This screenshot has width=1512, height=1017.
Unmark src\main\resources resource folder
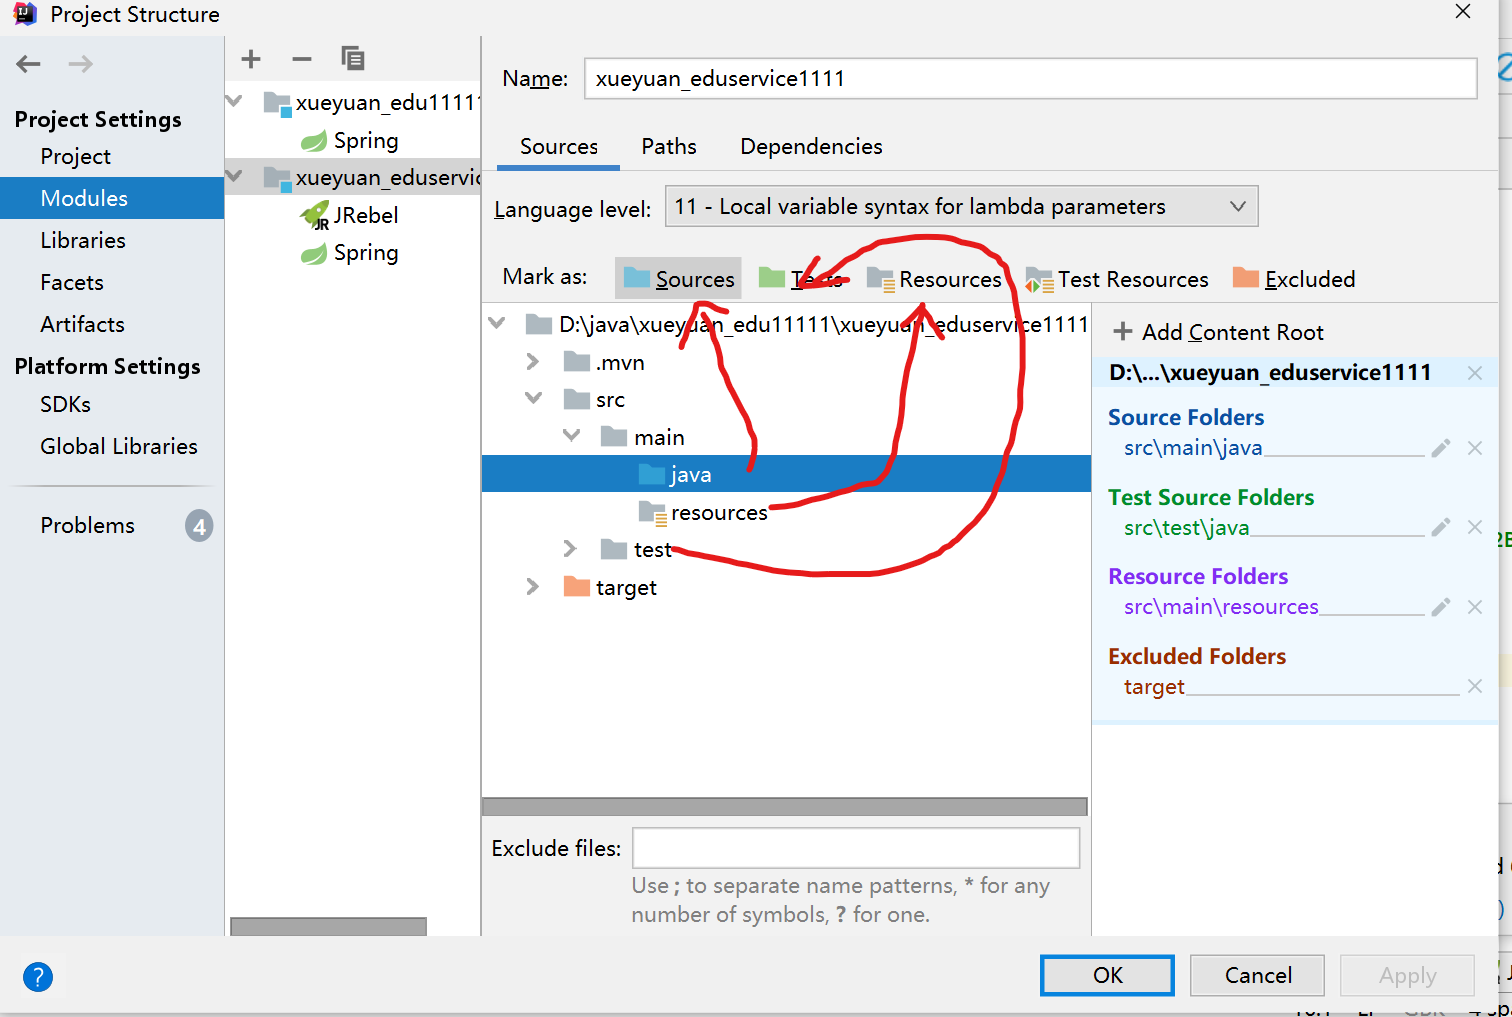1475,607
